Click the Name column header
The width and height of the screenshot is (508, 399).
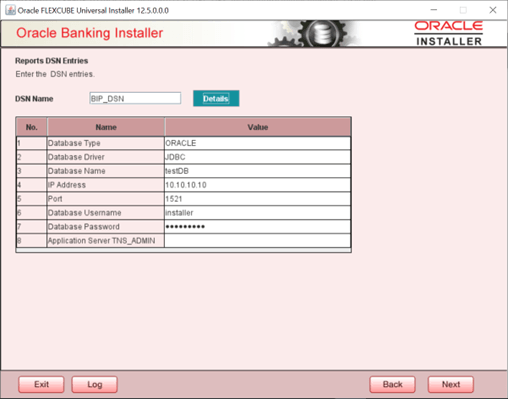(x=106, y=127)
